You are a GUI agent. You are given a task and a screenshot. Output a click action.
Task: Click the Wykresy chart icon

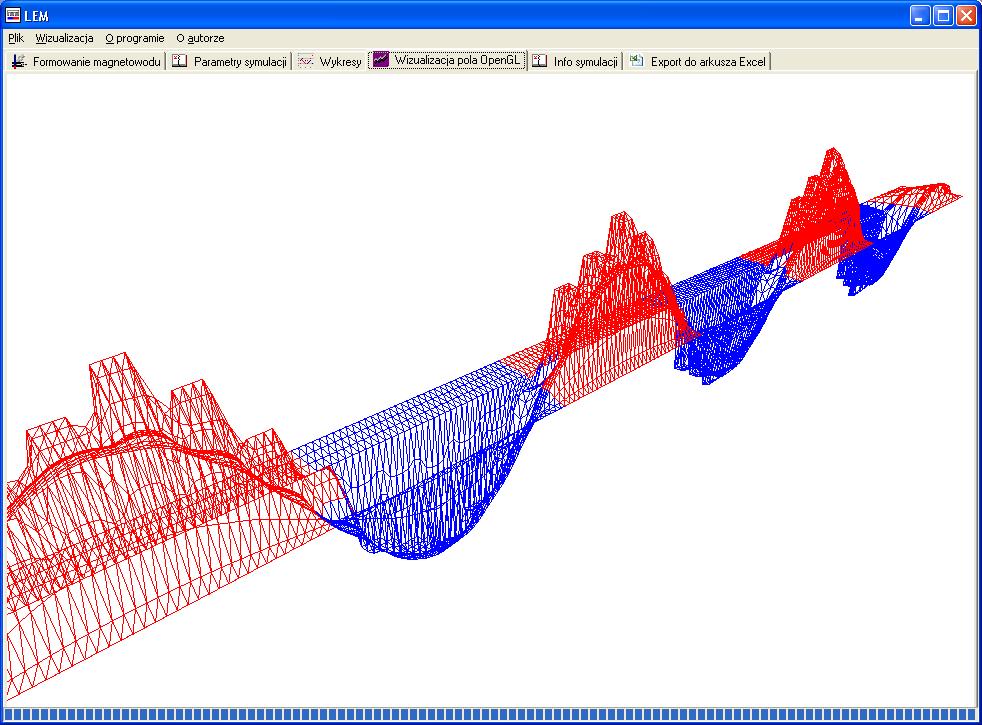click(306, 61)
